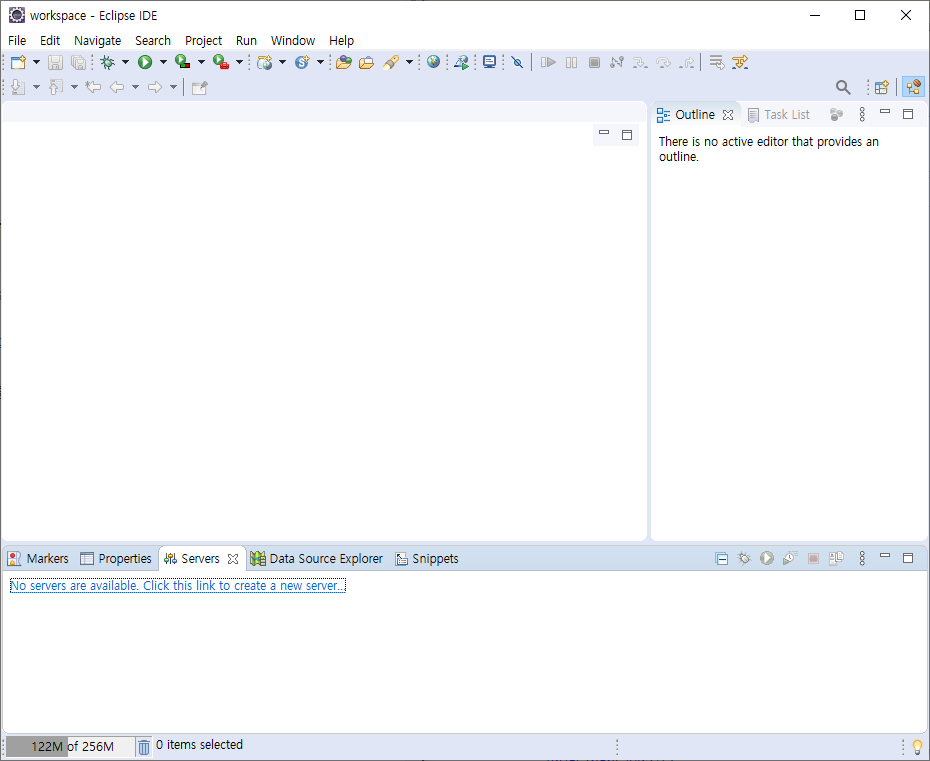Expand the Search flashlight dropdown arrow
Image resolution: width=930 pixels, height=761 pixels.
[409, 62]
